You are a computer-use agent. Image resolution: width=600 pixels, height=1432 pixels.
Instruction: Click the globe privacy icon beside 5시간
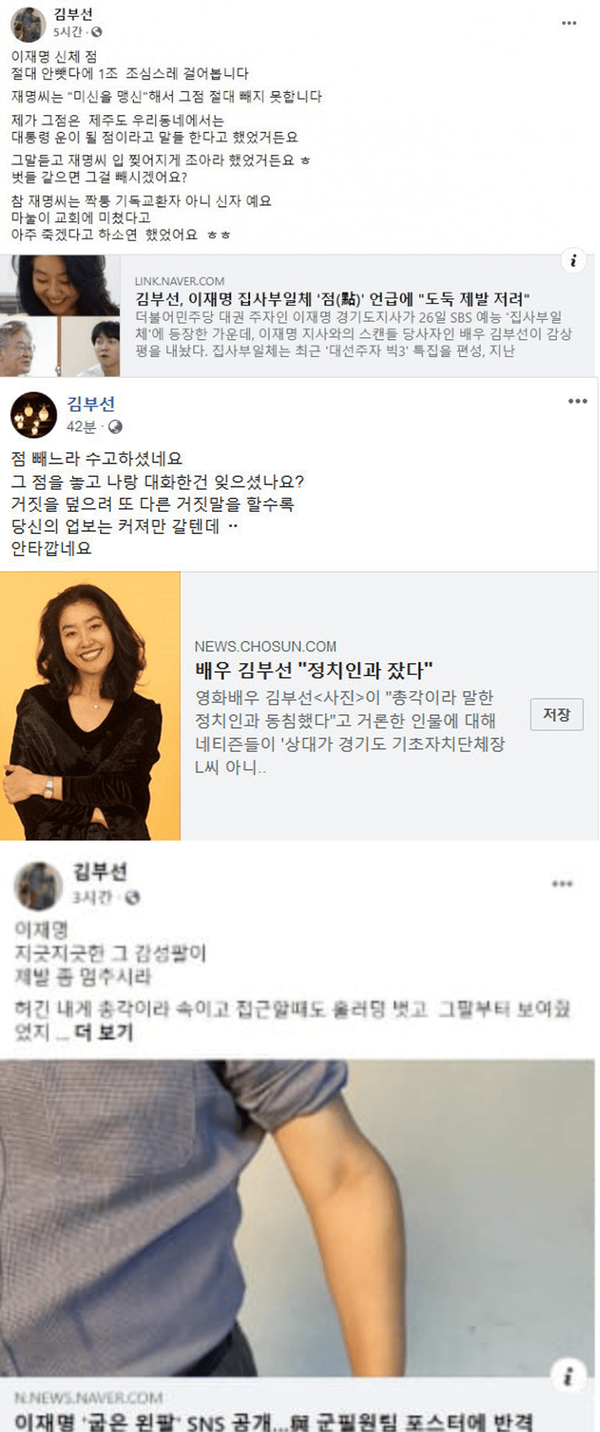[x=96, y=32]
